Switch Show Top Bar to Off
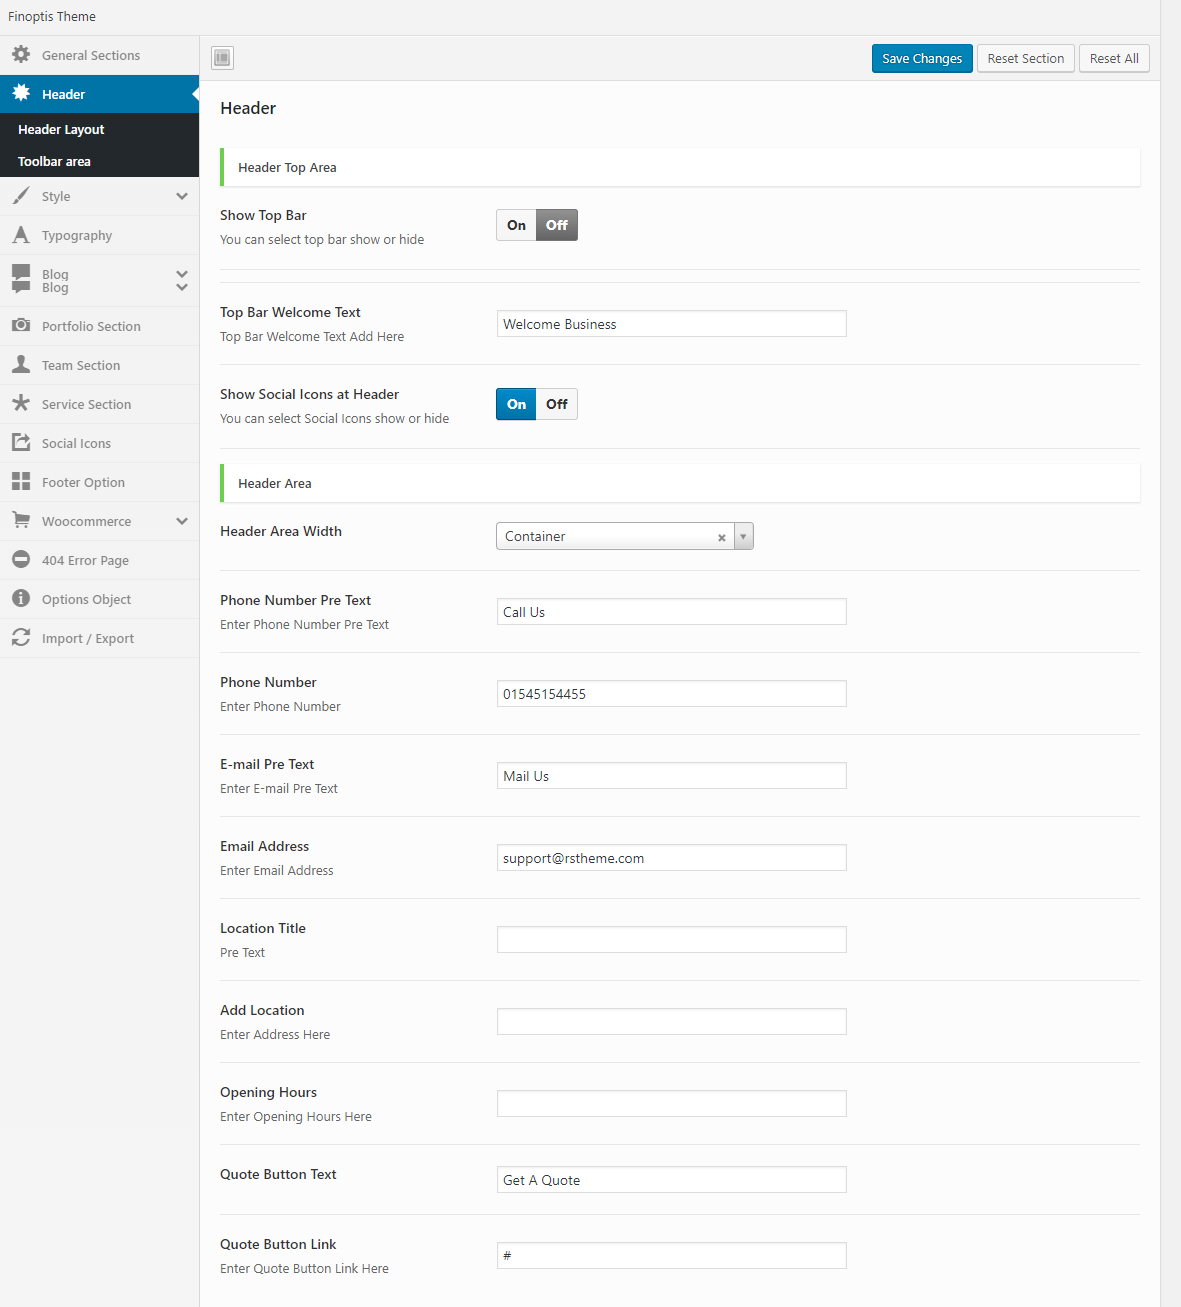This screenshot has width=1181, height=1307. point(557,225)
